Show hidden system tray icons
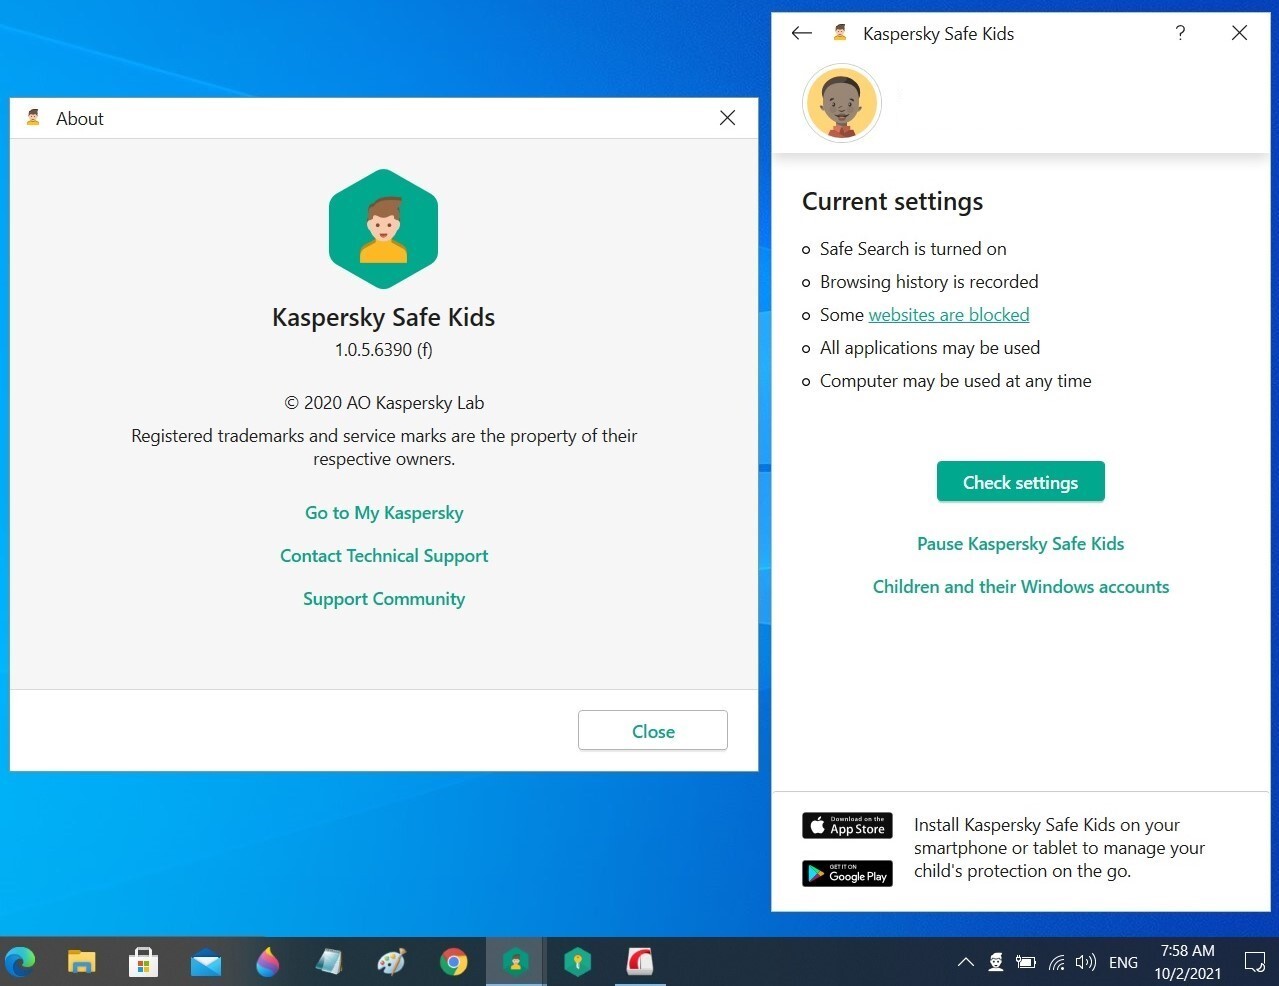The height and width of the screenshot is (986, 1279). pos(965,962)
